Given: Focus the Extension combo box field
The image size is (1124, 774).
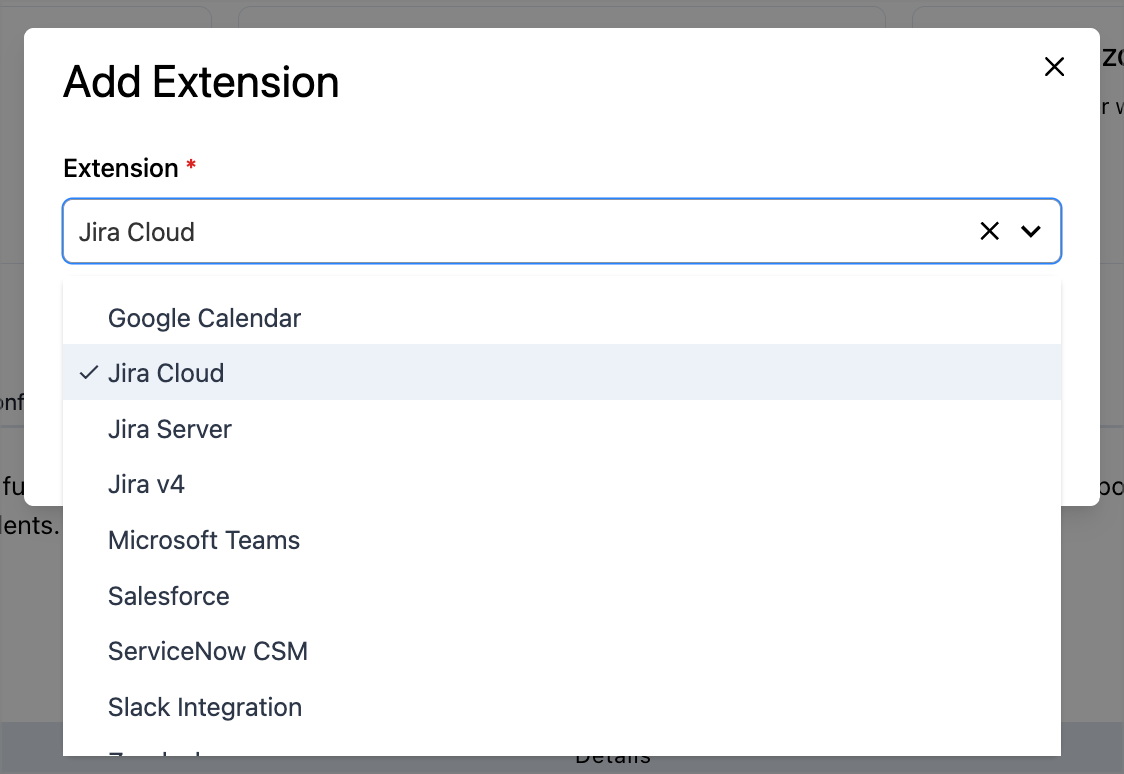Looking at the screenshot, I should point(500,232).
